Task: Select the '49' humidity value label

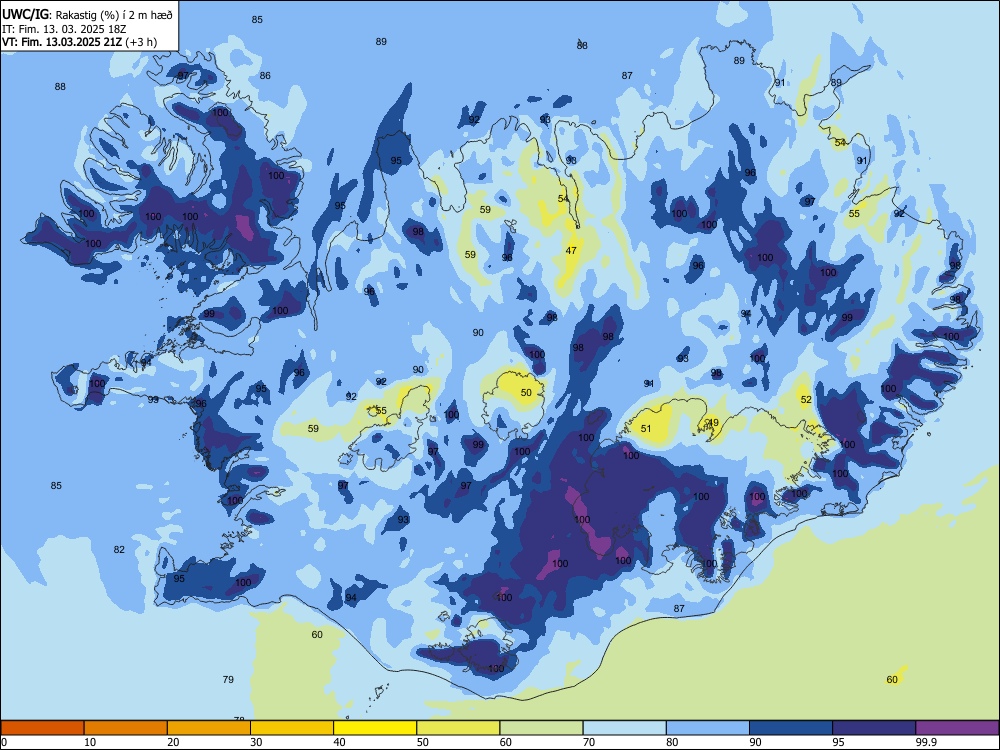Action: click(x=713, y=422)
